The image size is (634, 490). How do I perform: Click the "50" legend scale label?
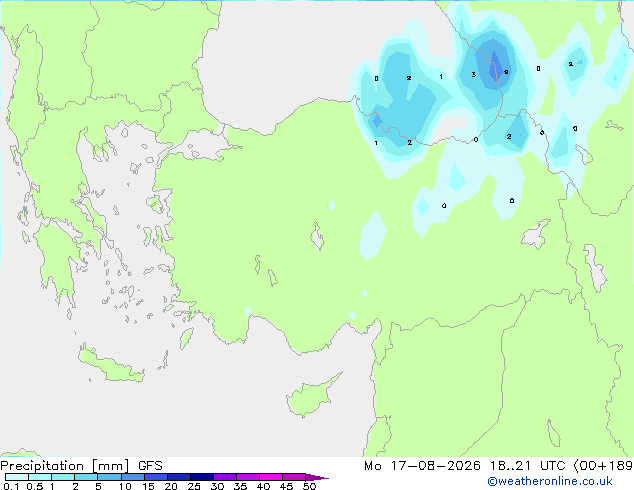pos(309,486)
